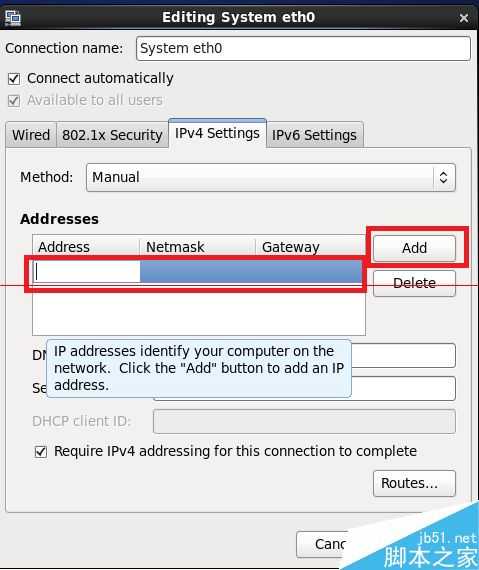Open the Routes… dialog button

coord(414,483)
